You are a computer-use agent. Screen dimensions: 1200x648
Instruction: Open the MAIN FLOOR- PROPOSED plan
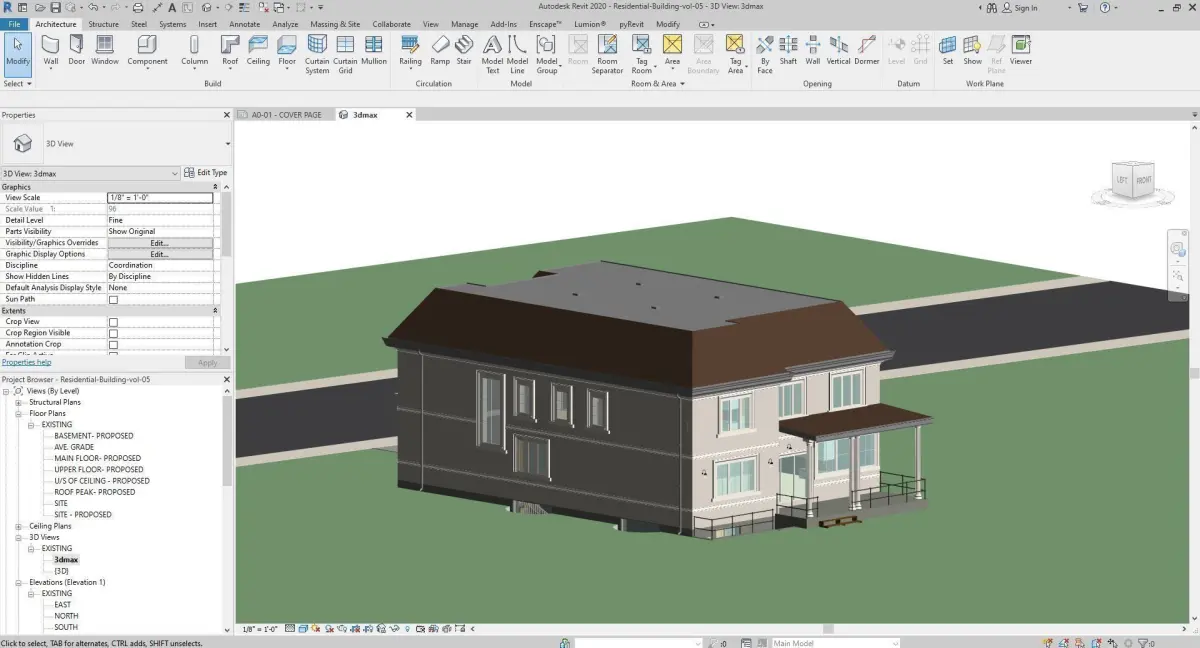coord(98,458)
